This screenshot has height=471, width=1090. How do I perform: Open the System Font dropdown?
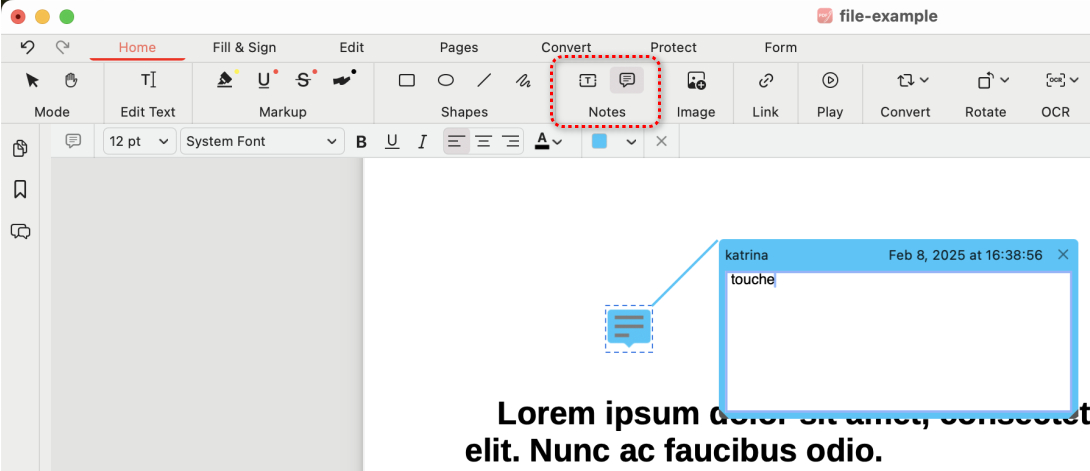pyautogui.click(x=263, y=142)
